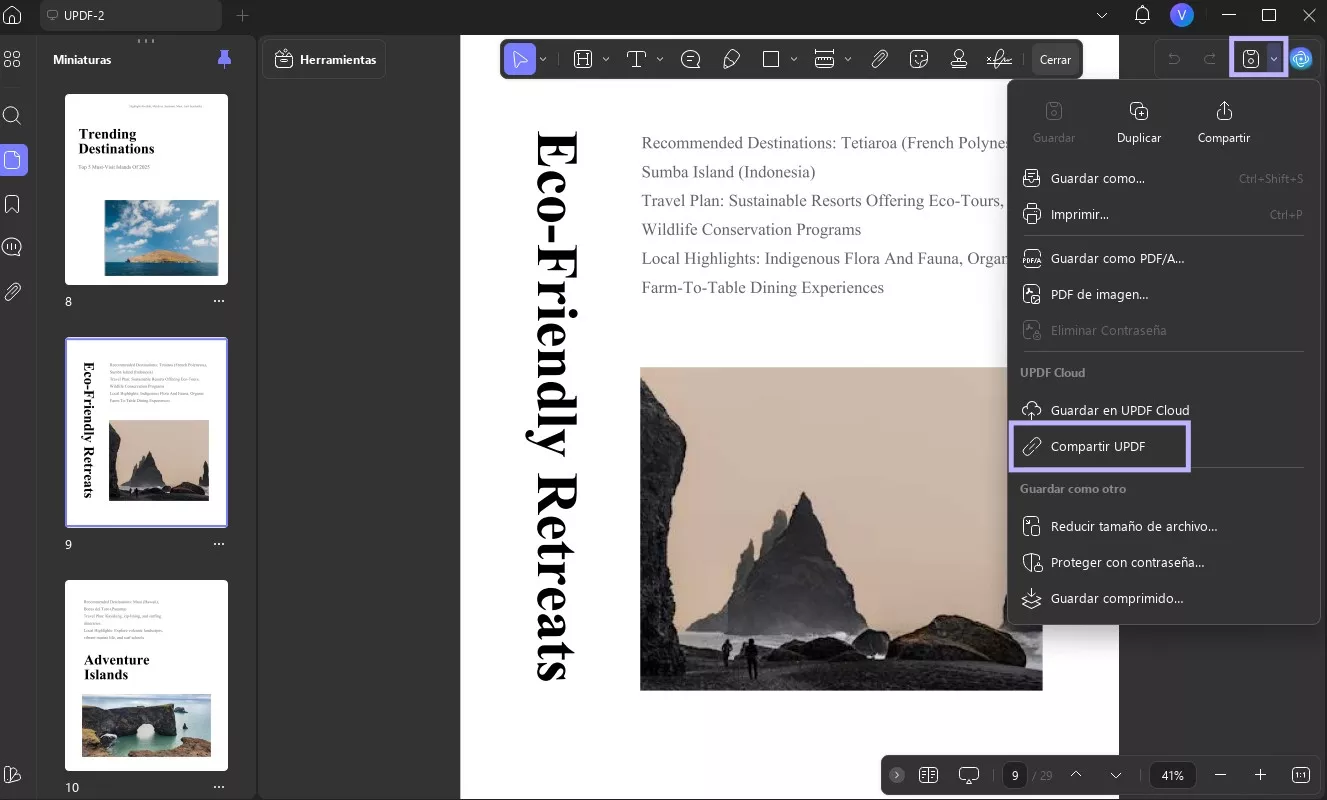Open the tab list dropdown in title bar
Viewport: 1327px width, 800px height.
pos(1102,15)
